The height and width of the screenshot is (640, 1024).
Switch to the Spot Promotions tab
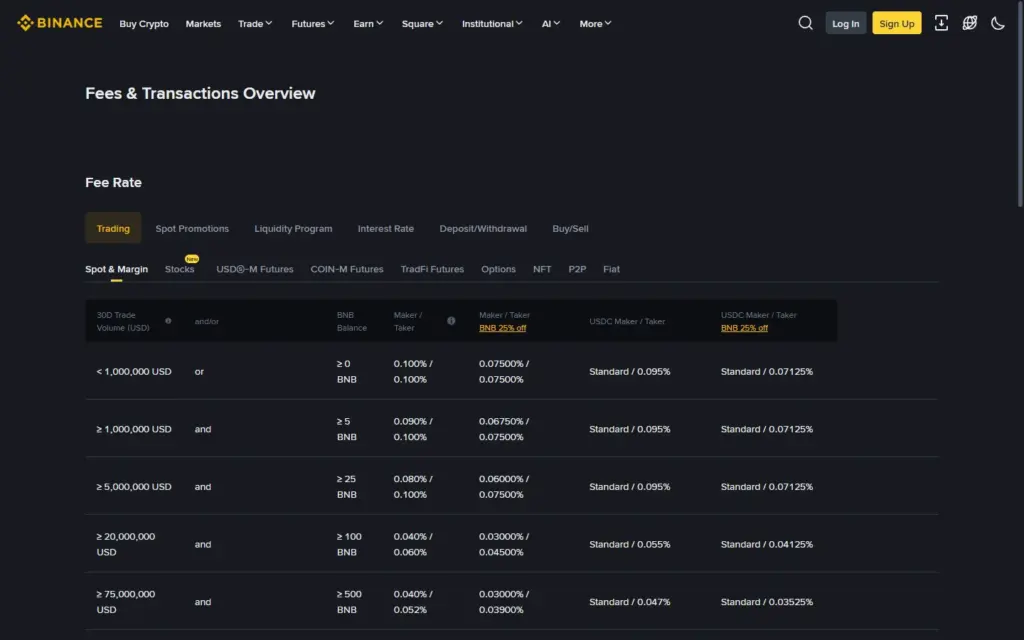[x=192, y=229]
